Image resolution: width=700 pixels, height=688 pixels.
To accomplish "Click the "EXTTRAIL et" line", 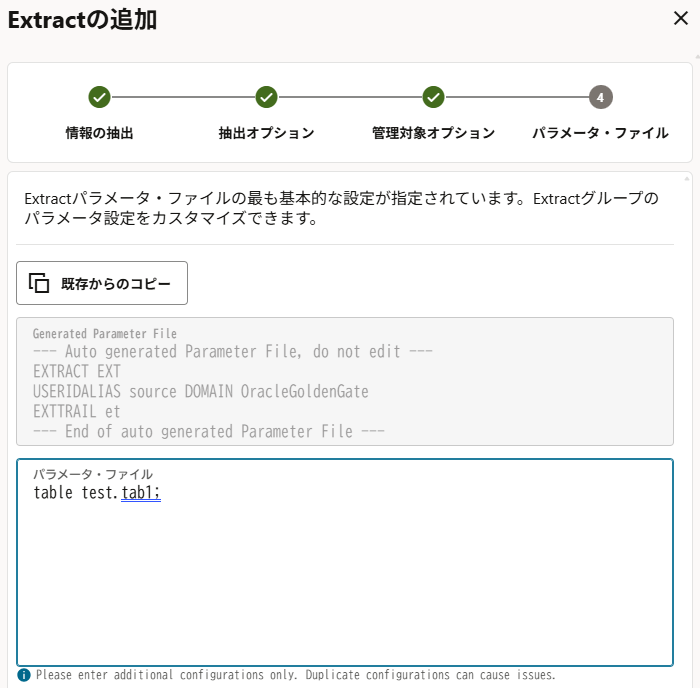I will coord(77,411).
